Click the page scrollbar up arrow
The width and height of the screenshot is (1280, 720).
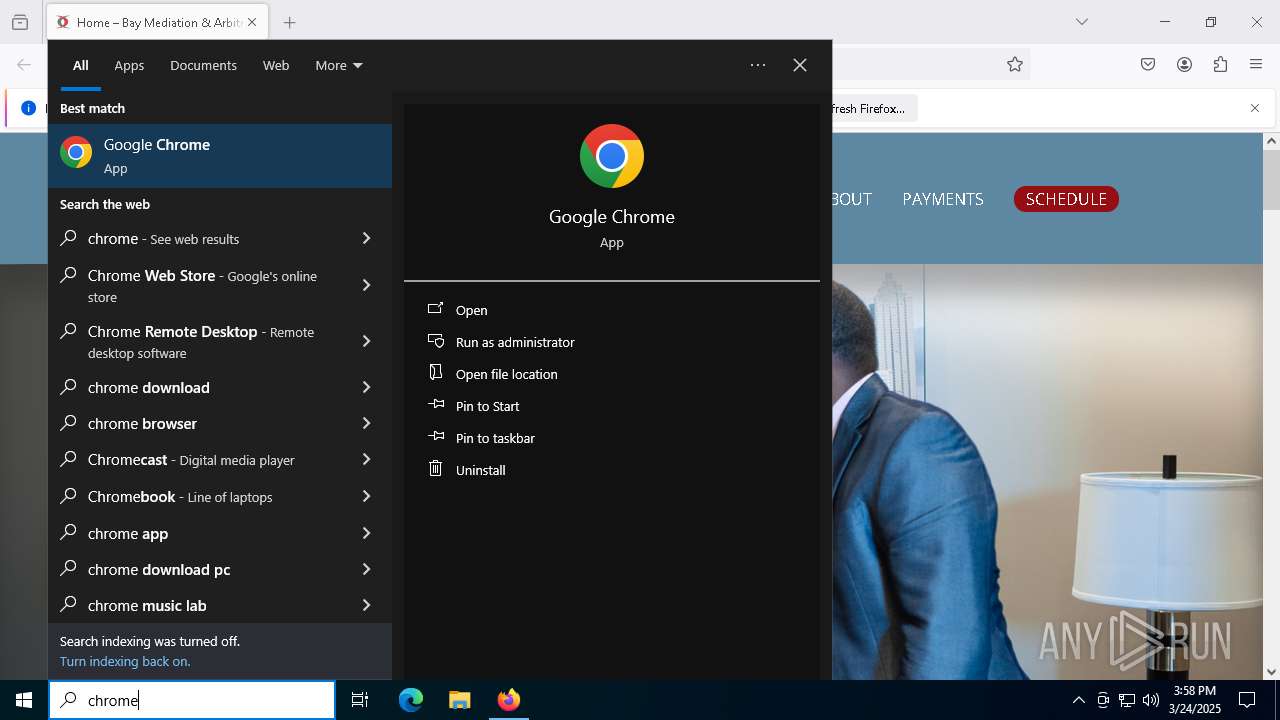[1271, 141]
